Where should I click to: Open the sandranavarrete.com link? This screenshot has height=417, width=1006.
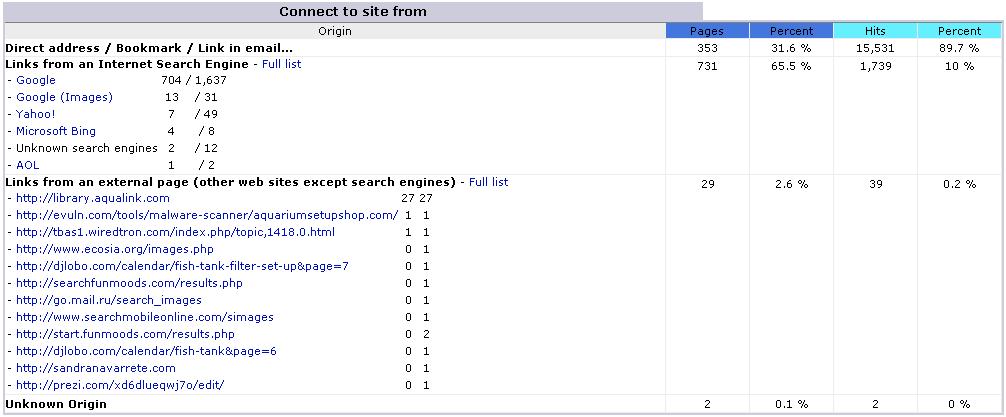click(x=96, y=368)
